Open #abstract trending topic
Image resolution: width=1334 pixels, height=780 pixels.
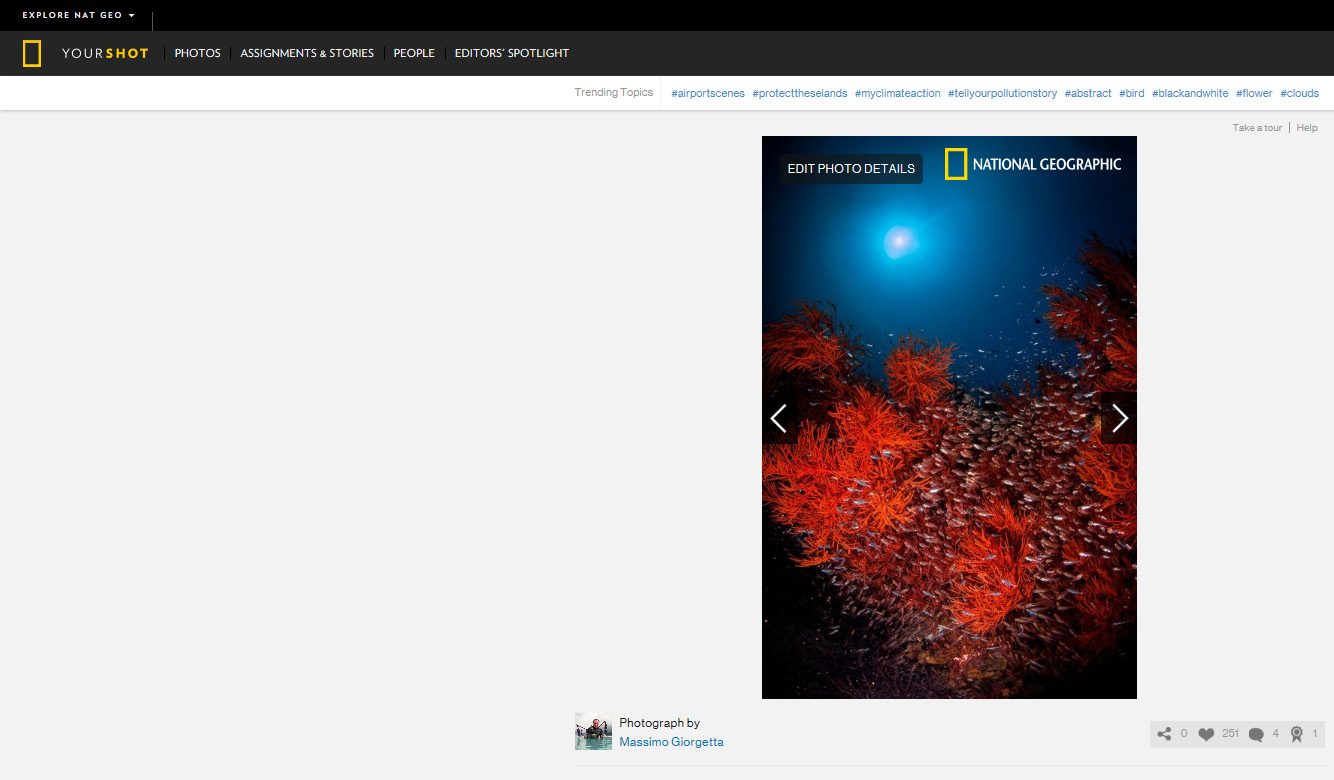(1088, 93)
